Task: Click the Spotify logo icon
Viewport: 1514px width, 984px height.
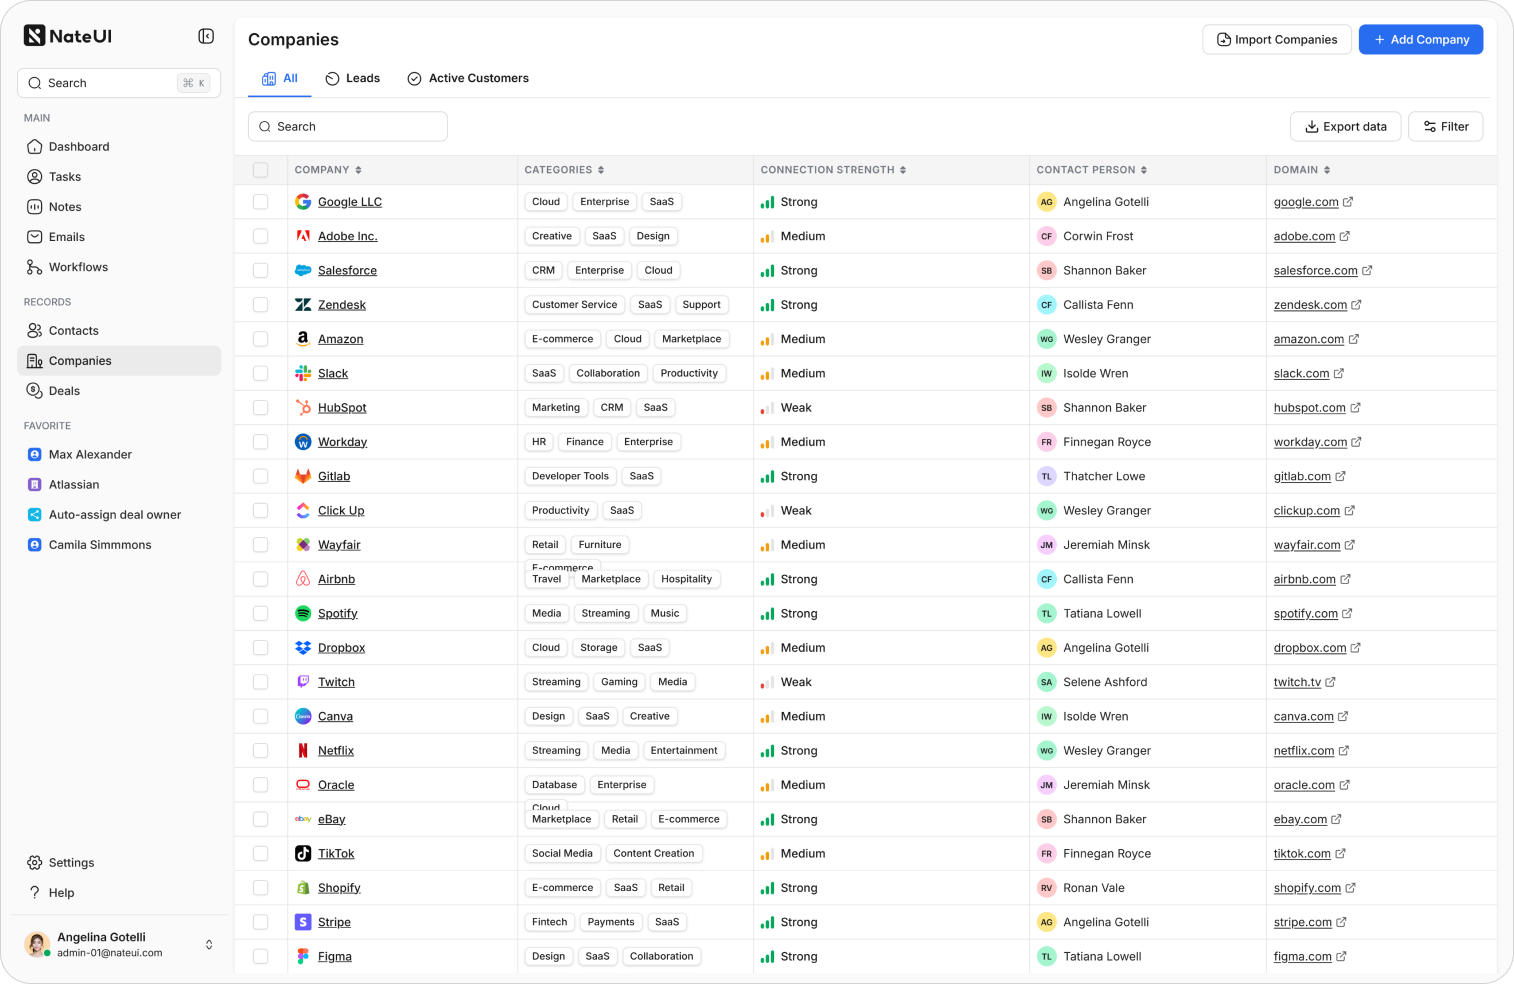Action: click(303, 613)
